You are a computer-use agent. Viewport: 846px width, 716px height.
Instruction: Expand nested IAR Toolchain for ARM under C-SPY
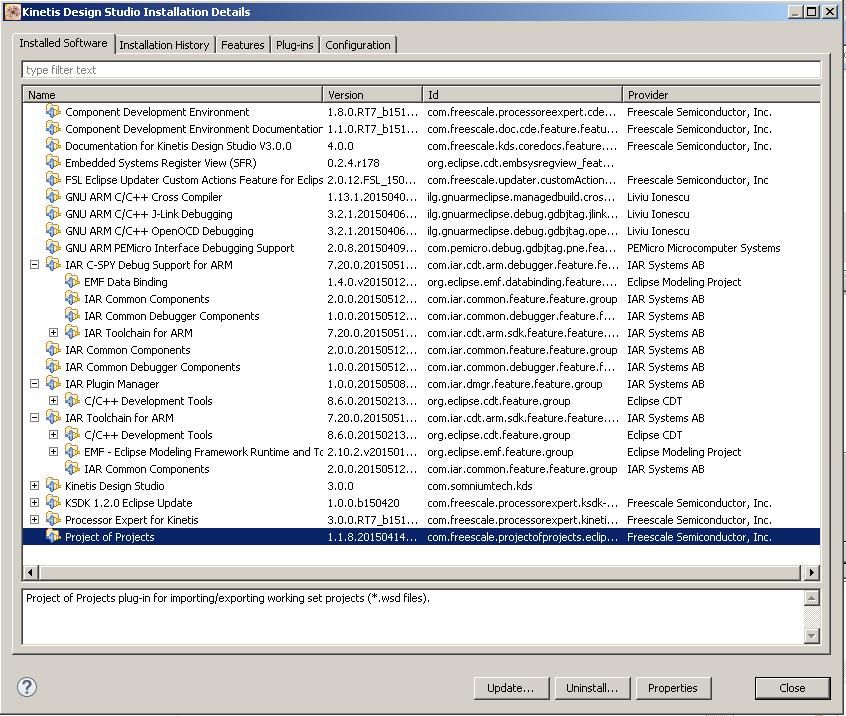(53, 333)
